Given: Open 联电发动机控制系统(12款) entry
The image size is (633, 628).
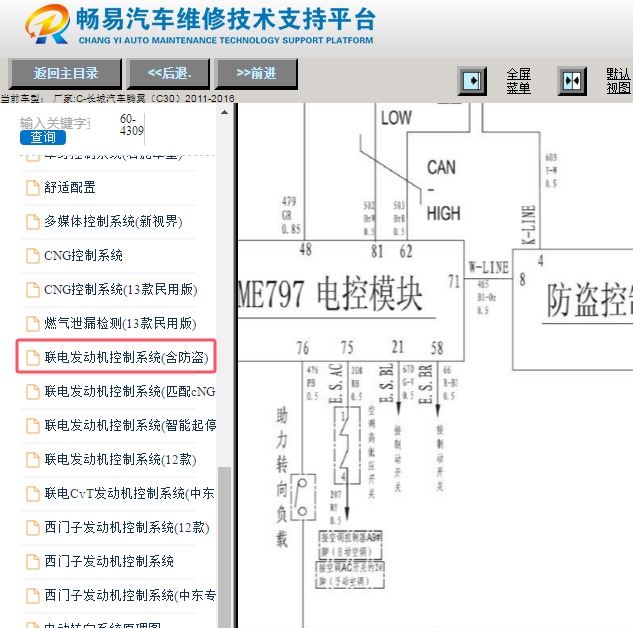Looking at the screenshot, I should (x=120, y=459).
